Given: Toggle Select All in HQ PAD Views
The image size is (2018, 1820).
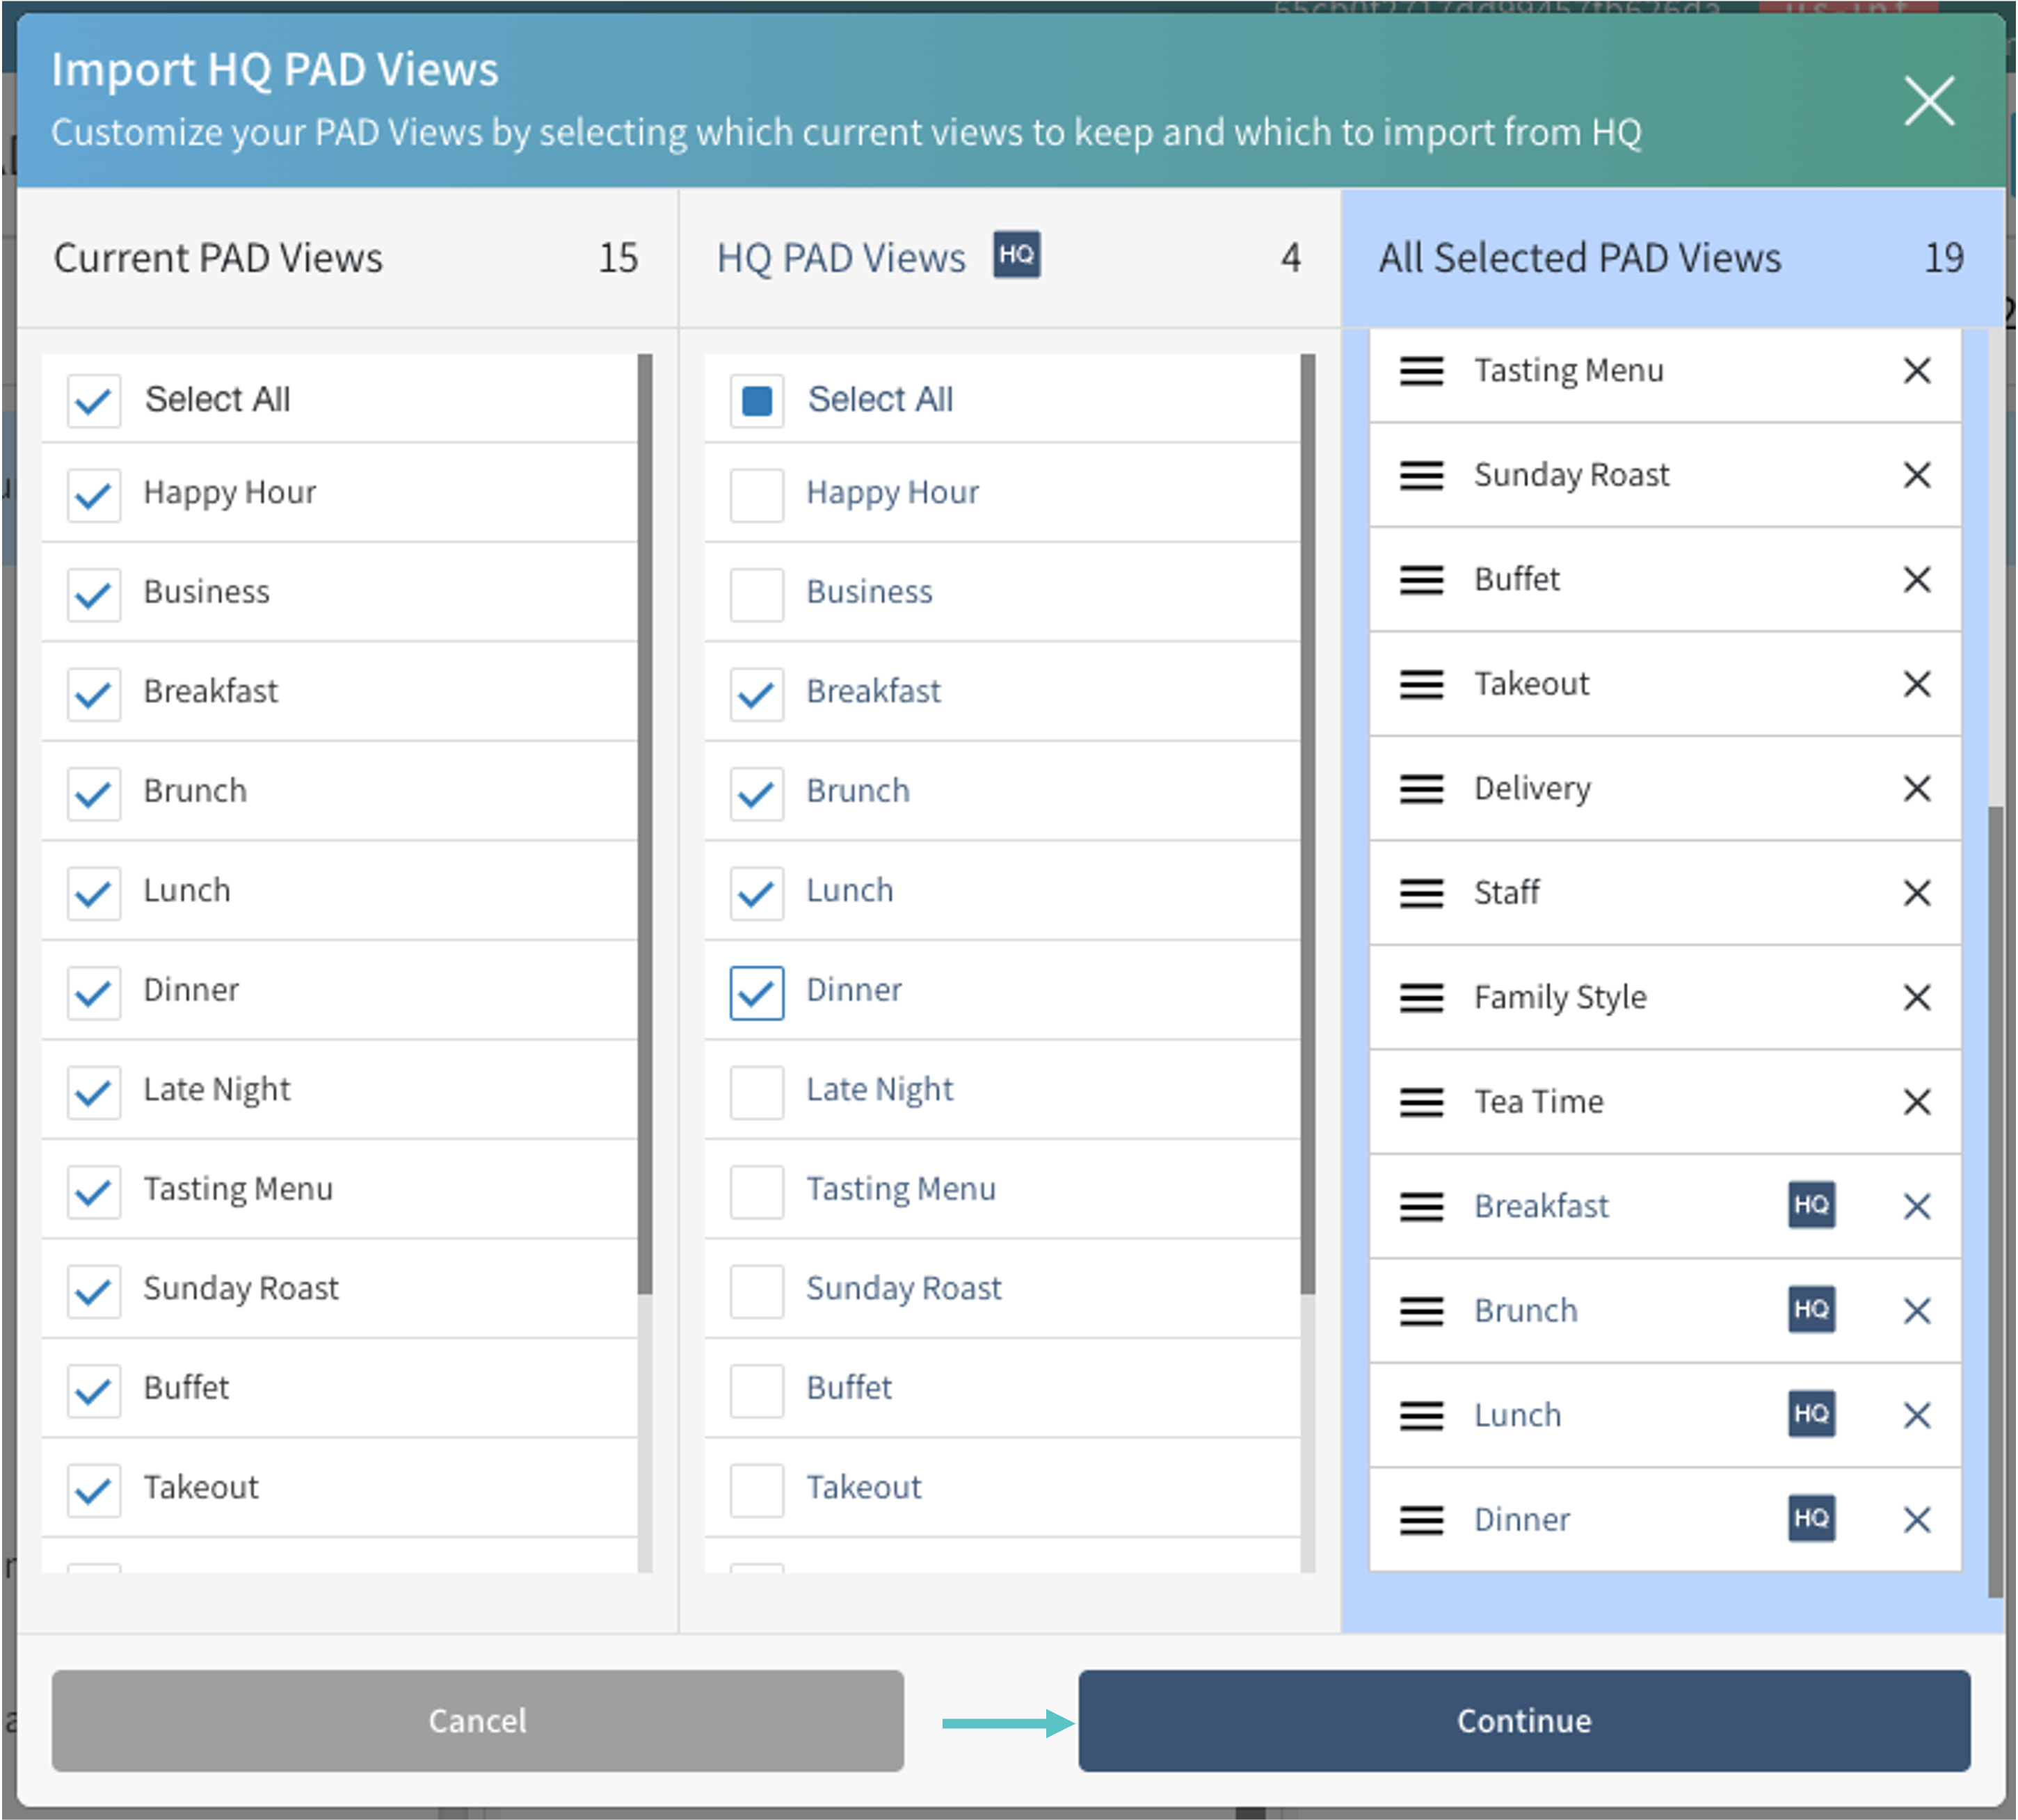Looking at the screenshot, I should 757,401.
